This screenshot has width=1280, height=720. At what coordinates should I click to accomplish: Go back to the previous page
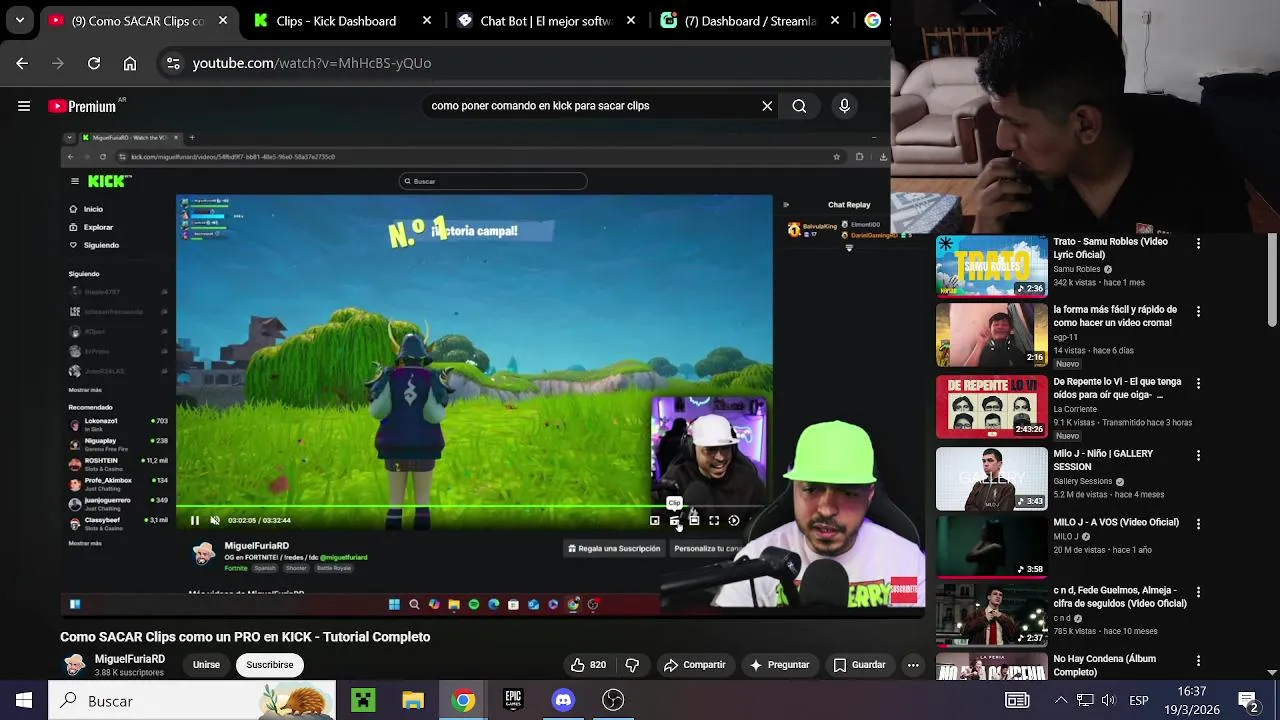pos(22,63)
